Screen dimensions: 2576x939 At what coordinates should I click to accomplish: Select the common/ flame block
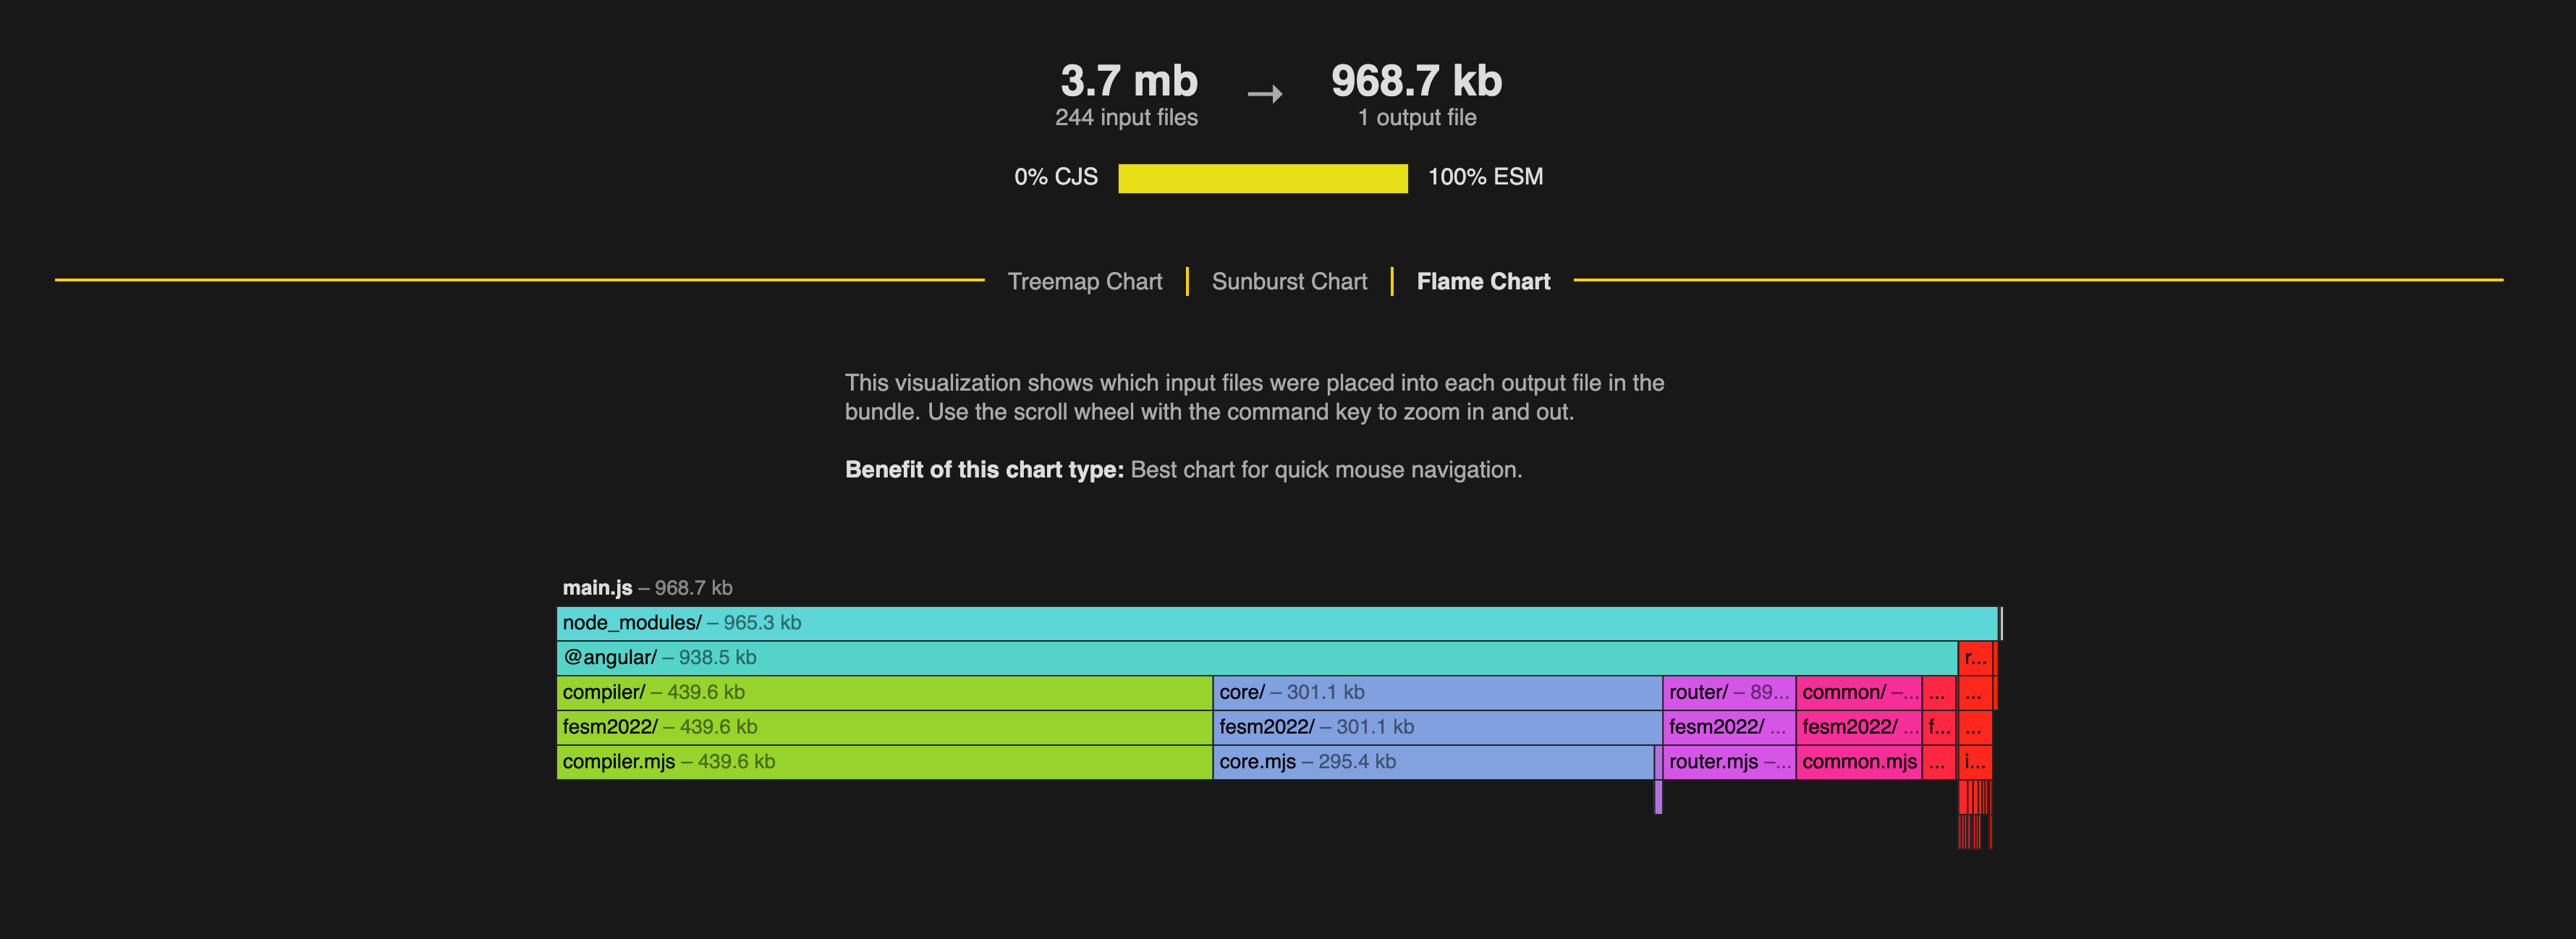click(x=1859, y=692)
